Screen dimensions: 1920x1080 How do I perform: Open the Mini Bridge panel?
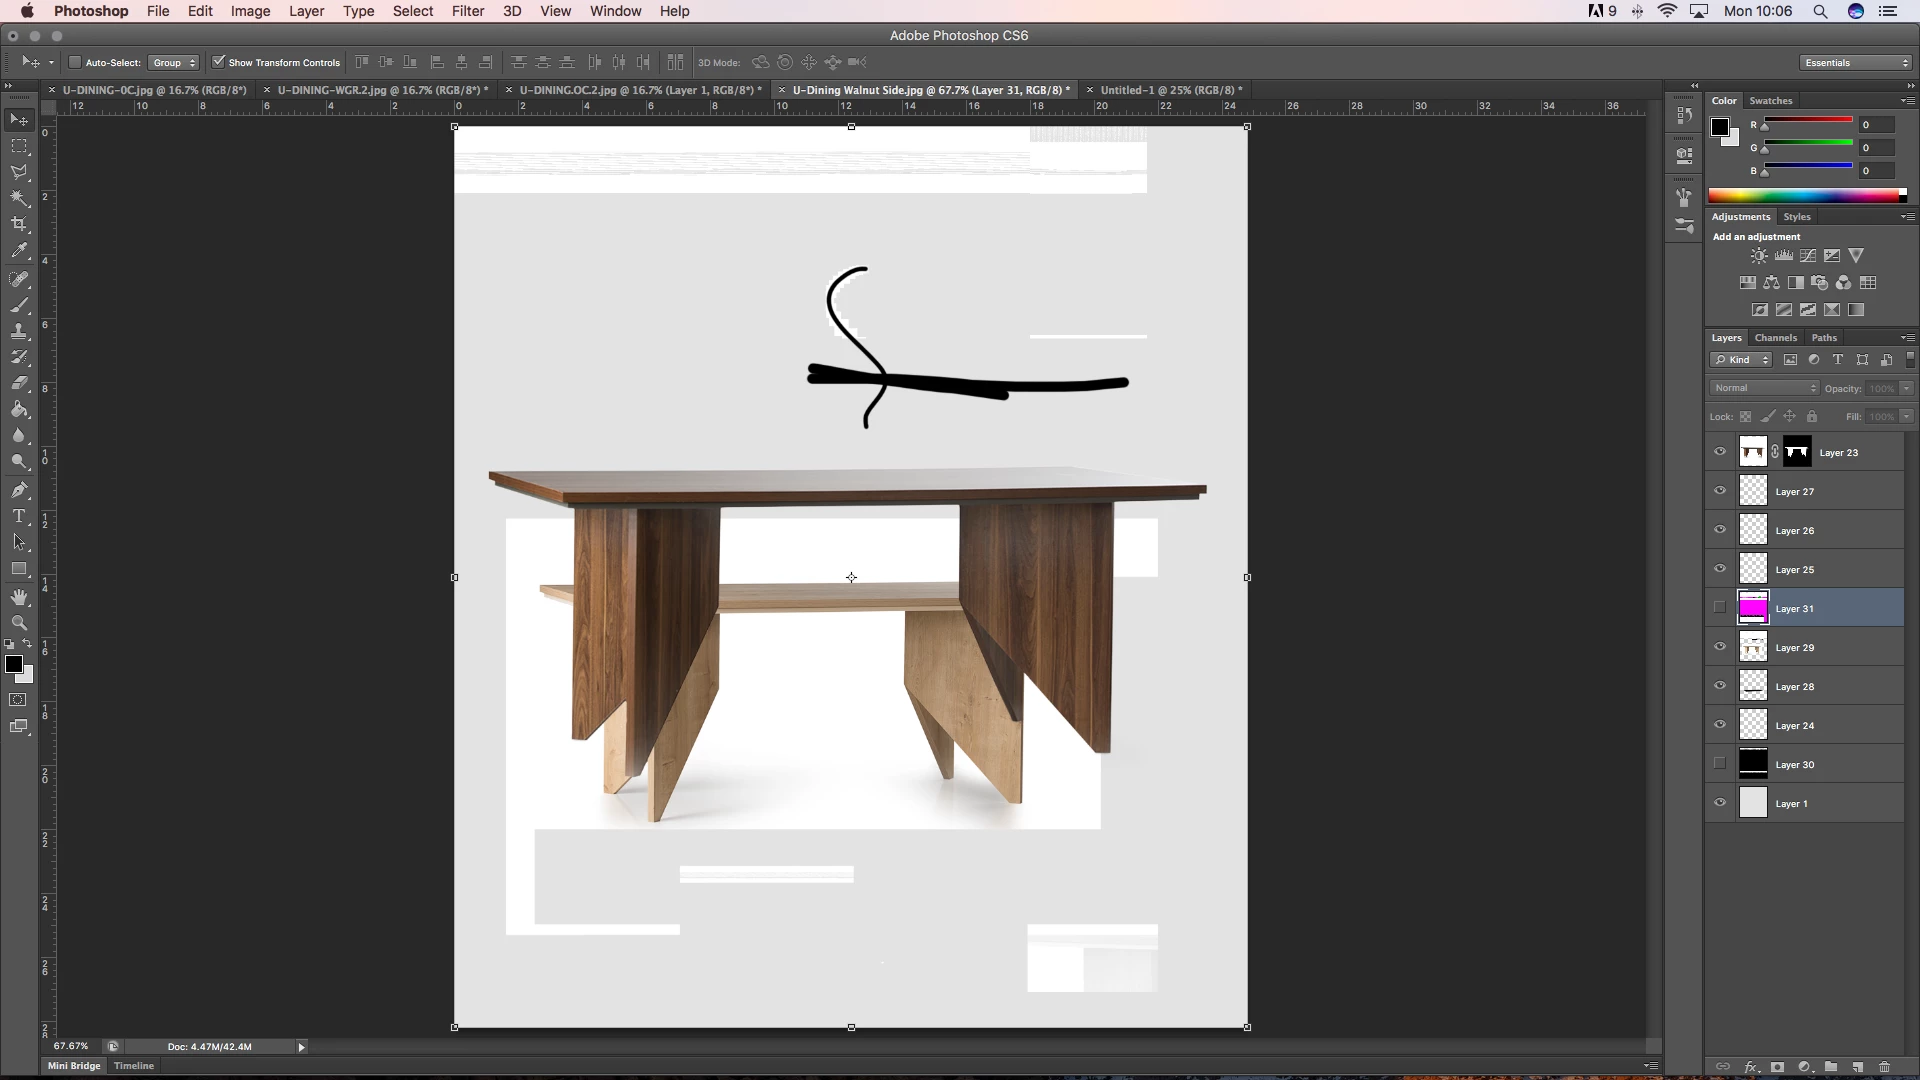75,1066
